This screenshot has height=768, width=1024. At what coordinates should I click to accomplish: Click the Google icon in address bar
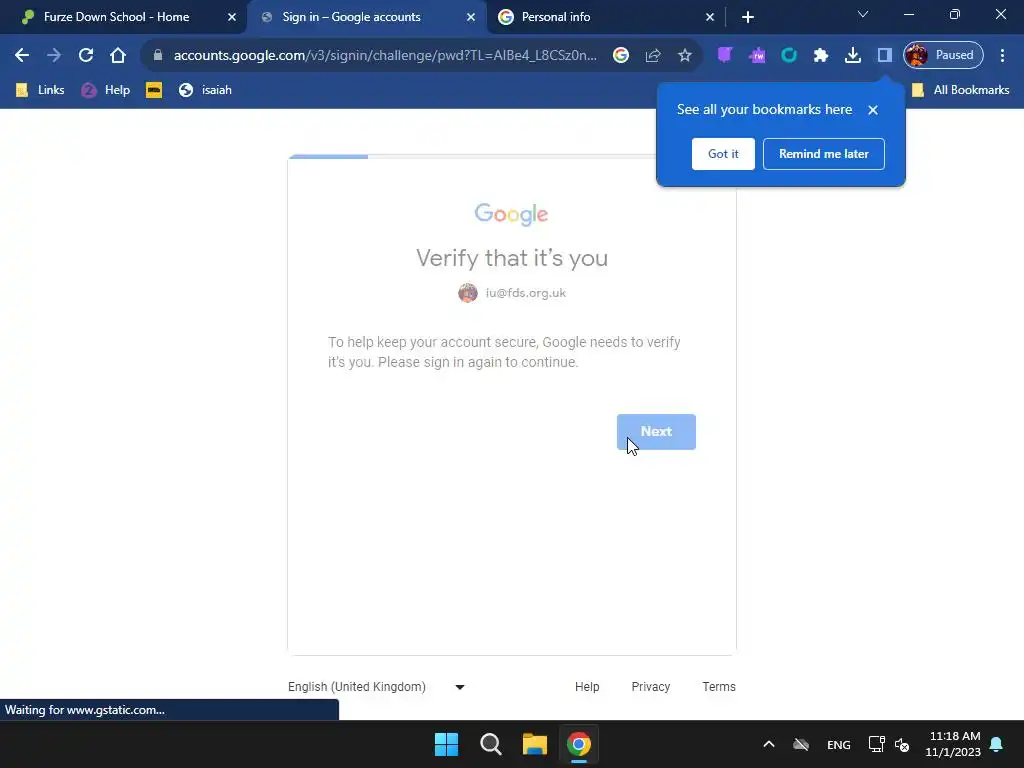[x=620, y=56]
